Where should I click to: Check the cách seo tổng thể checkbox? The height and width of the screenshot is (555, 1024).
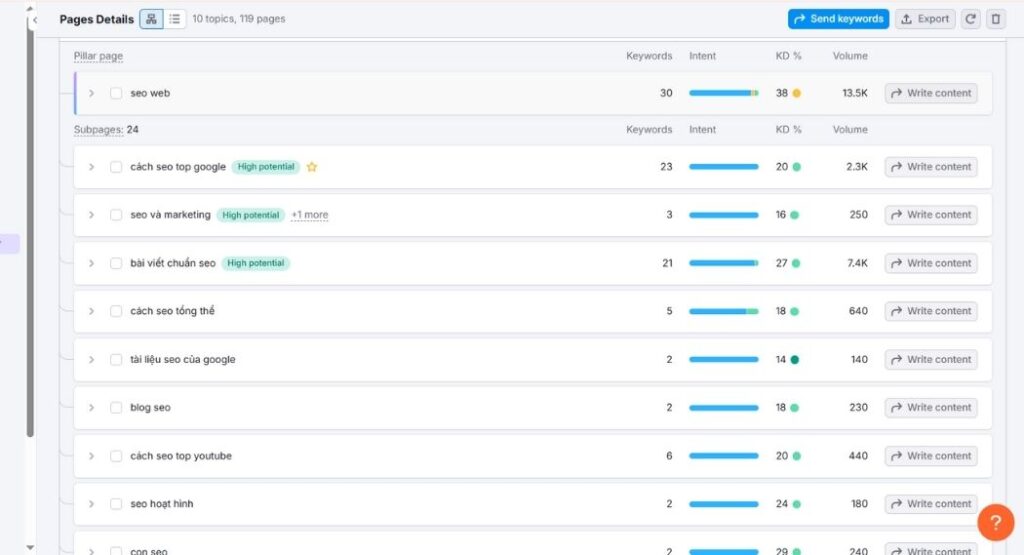pyautogui.click(x=116, y=311)
